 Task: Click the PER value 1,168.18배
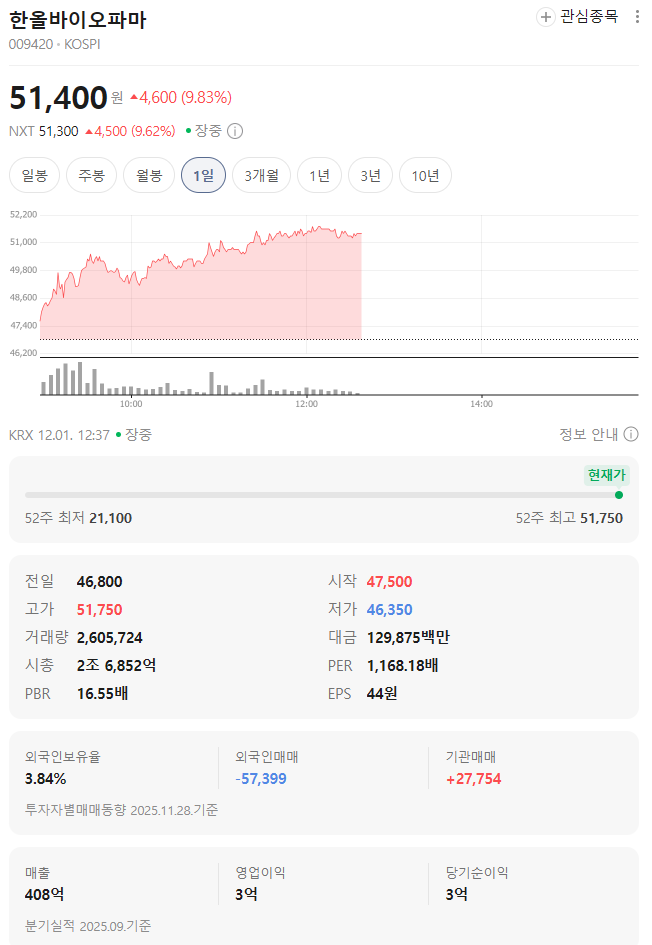(x=403, y=665)
